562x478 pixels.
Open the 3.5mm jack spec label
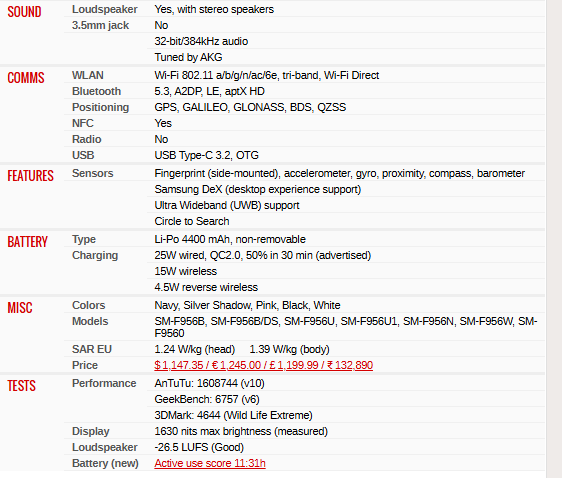point(100,25)
